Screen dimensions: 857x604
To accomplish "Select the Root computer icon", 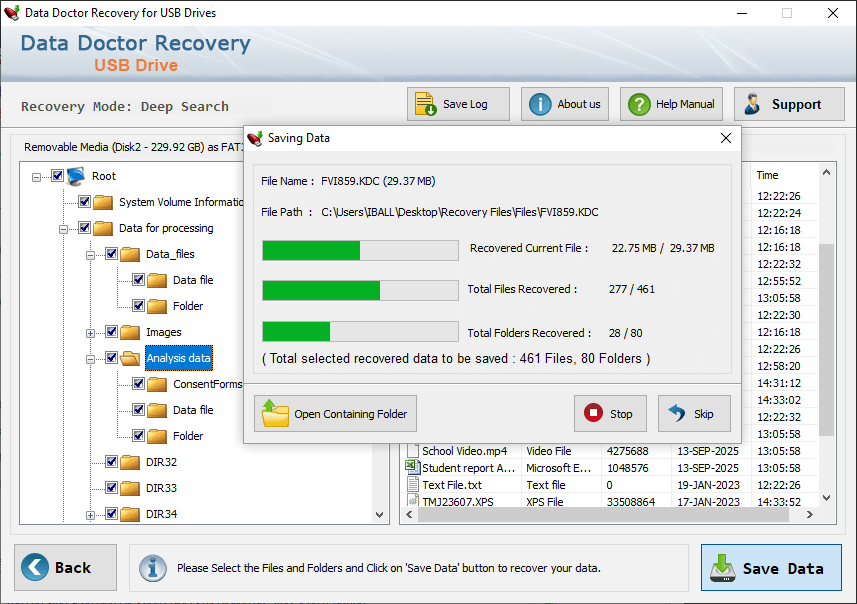I will 76,176.
